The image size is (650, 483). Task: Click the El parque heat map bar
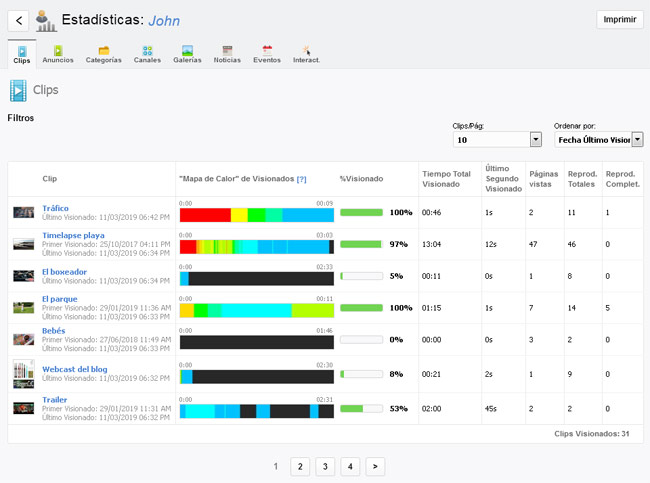pyautogui.click(x=257, y=311)
